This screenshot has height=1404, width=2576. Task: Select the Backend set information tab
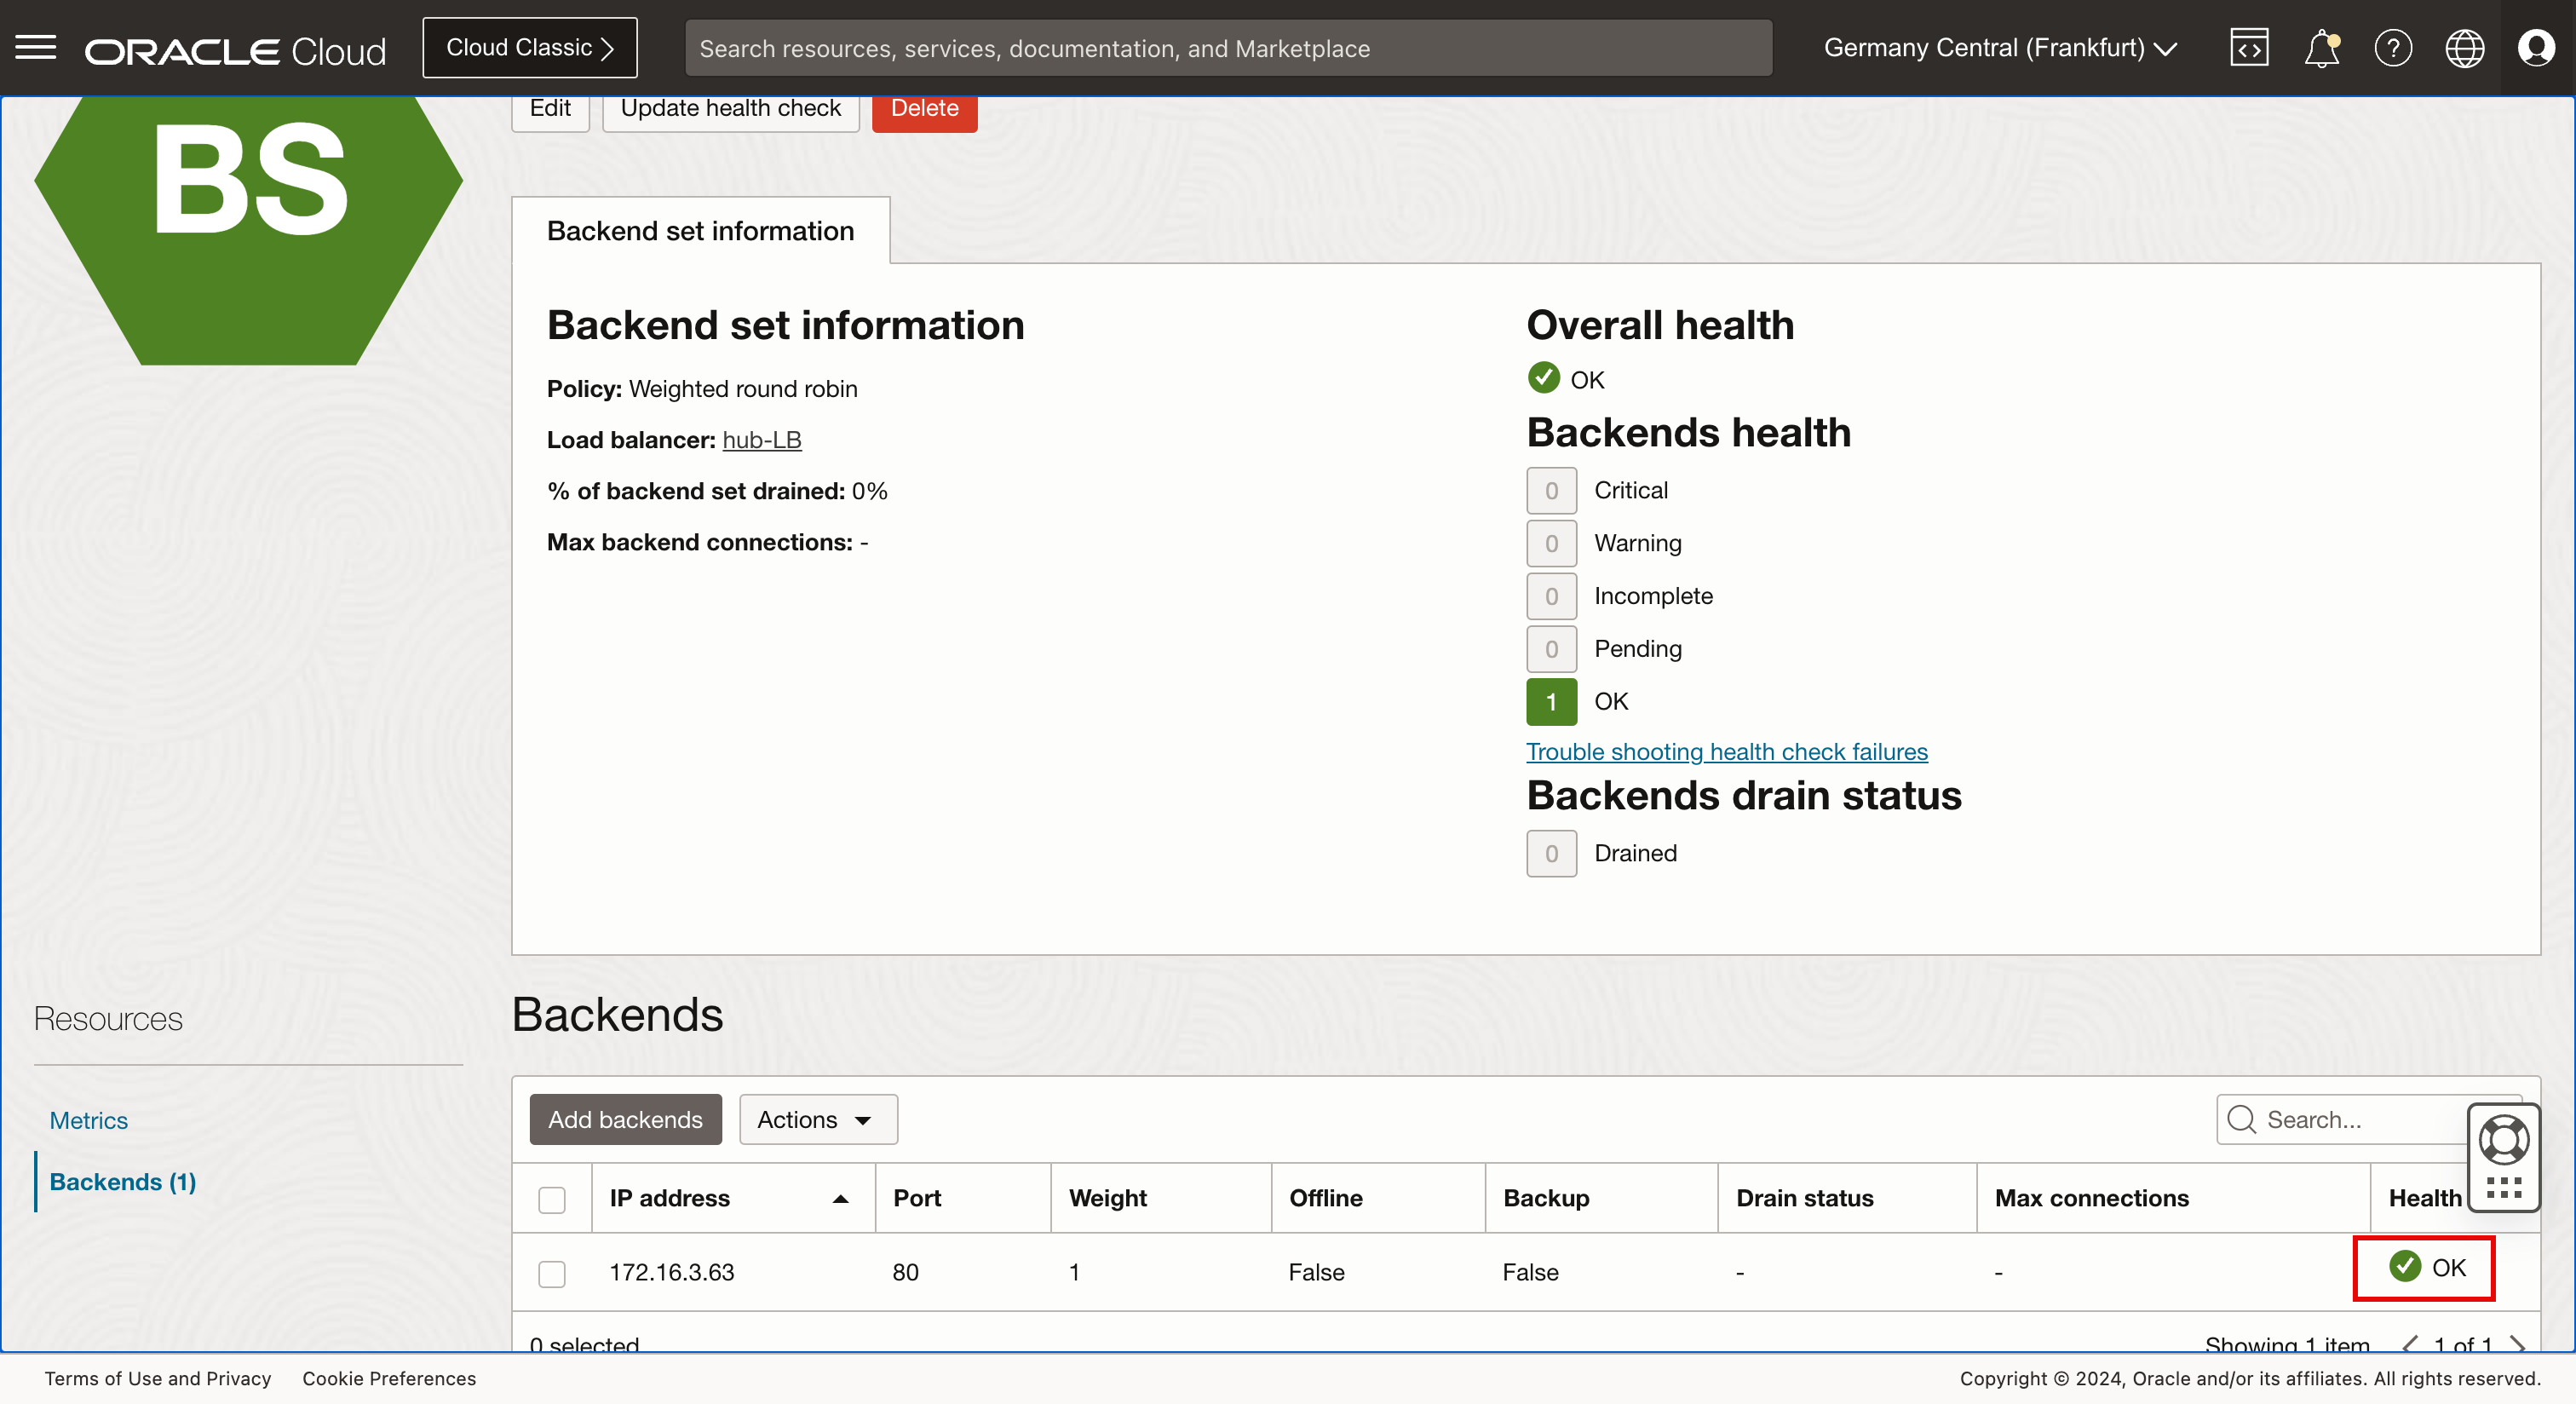point(700,231)
